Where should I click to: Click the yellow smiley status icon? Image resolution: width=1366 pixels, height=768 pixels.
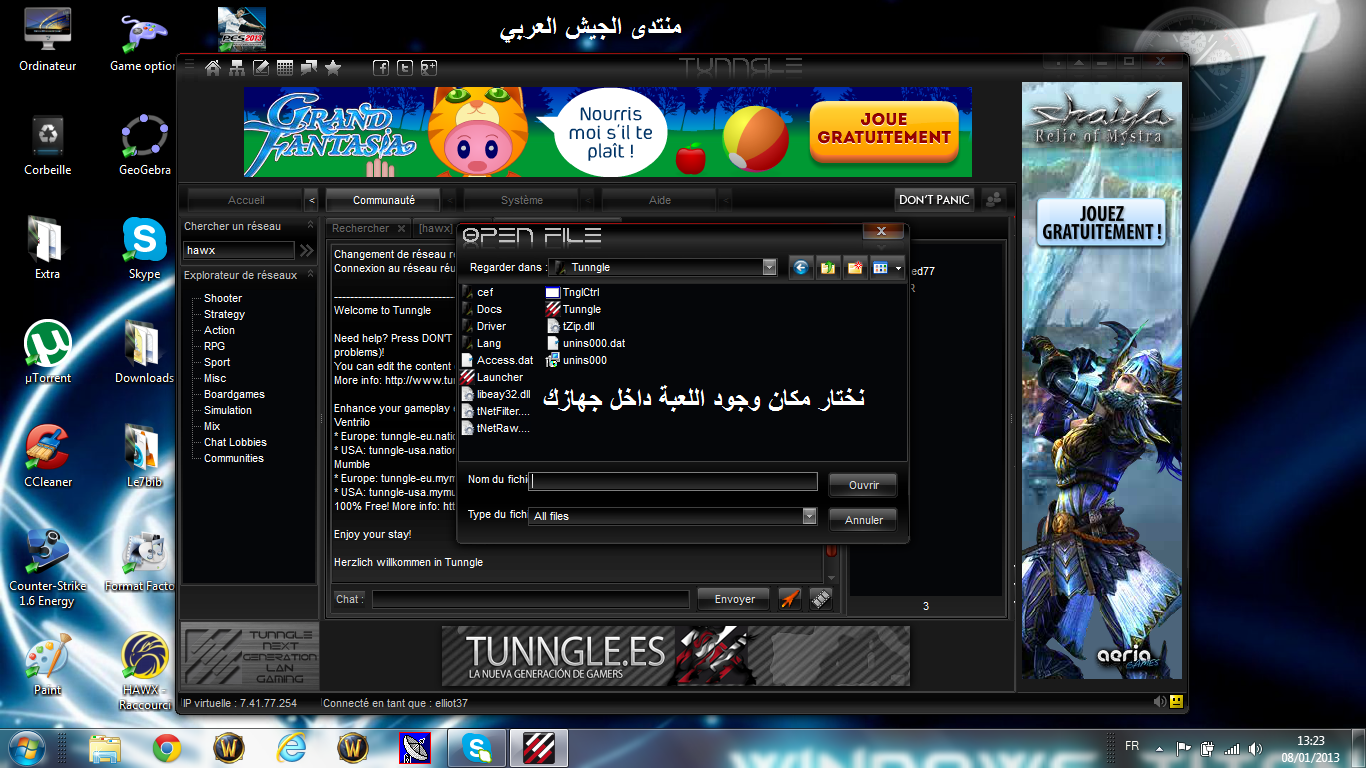point(1177,702)
